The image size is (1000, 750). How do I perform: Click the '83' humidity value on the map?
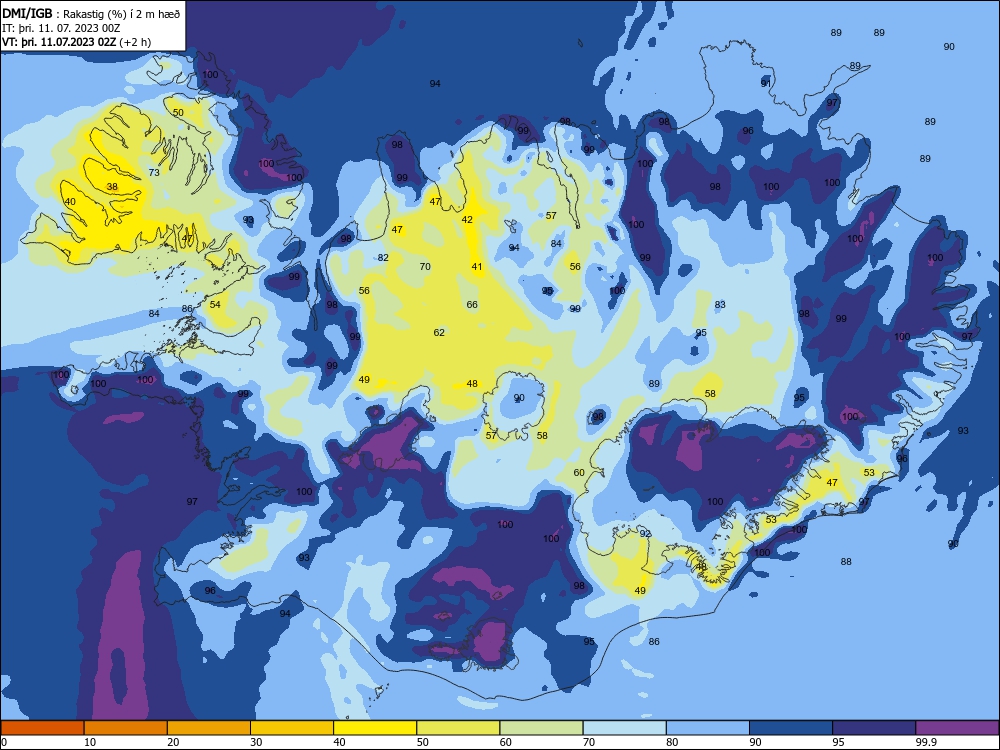click(x=720, y=304)
